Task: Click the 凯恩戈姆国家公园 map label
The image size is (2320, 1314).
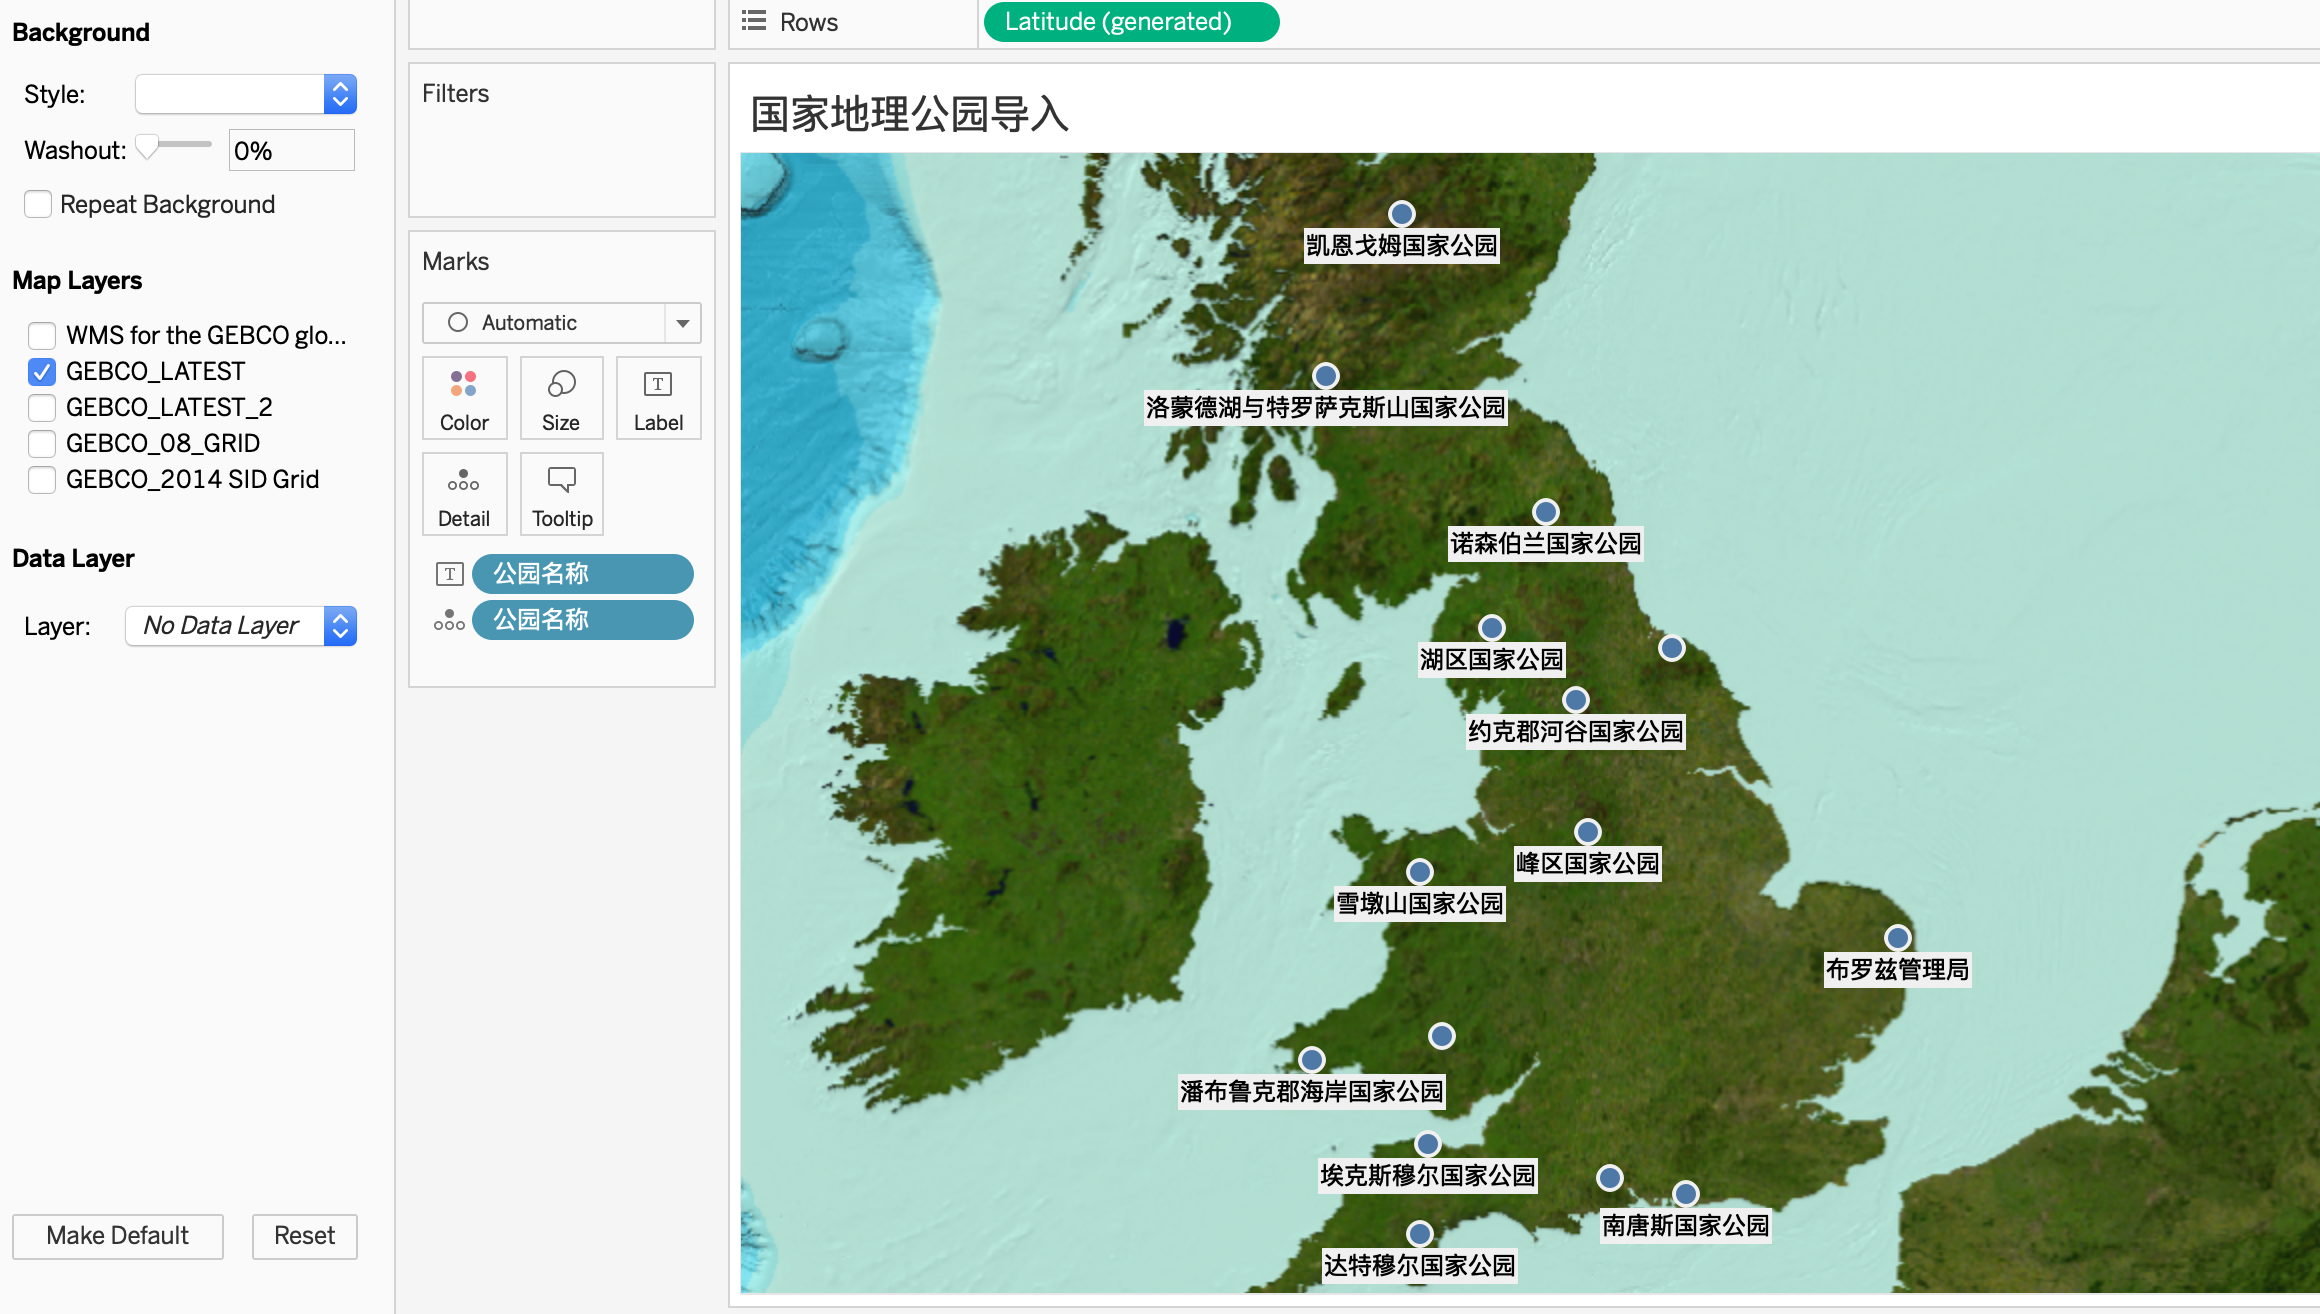Action: click(1402, 246)
